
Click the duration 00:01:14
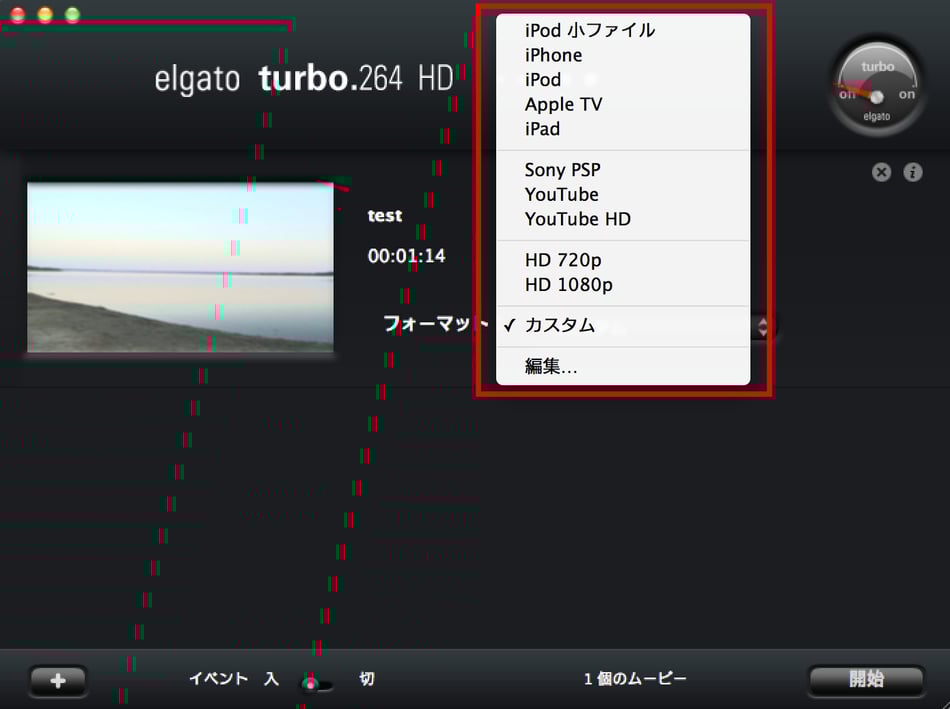(x=407, y=256)
